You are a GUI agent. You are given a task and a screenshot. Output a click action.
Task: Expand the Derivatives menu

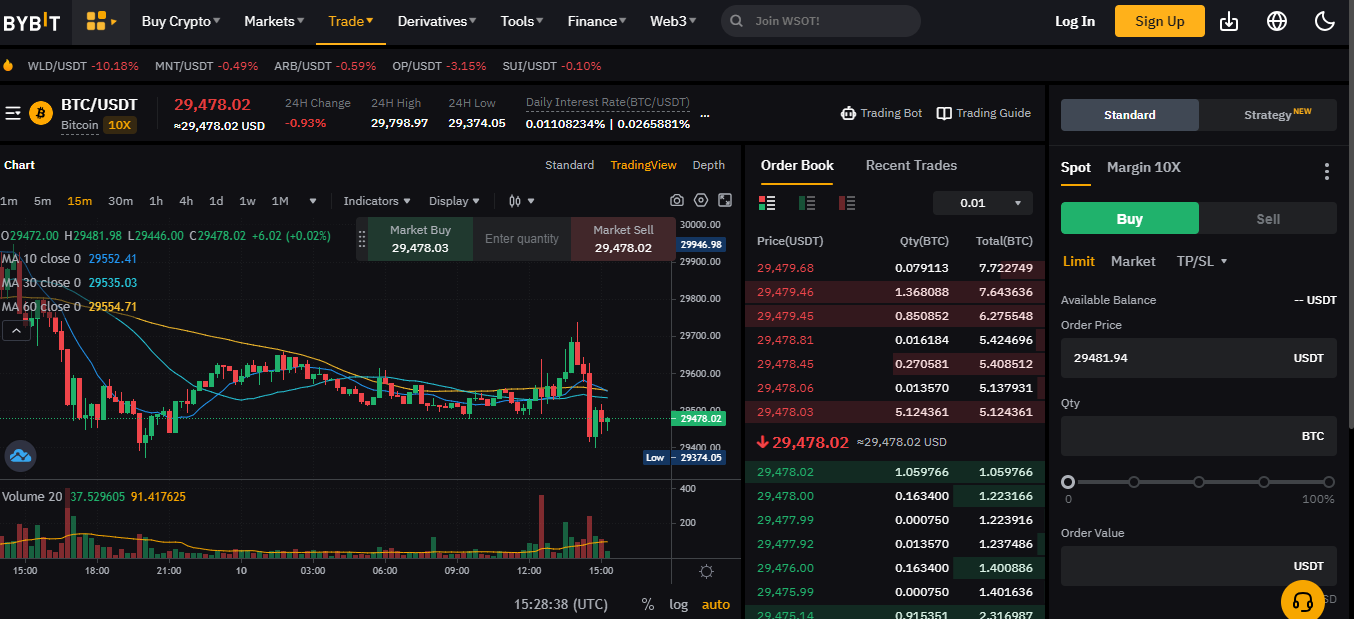(x=437, y=21)
